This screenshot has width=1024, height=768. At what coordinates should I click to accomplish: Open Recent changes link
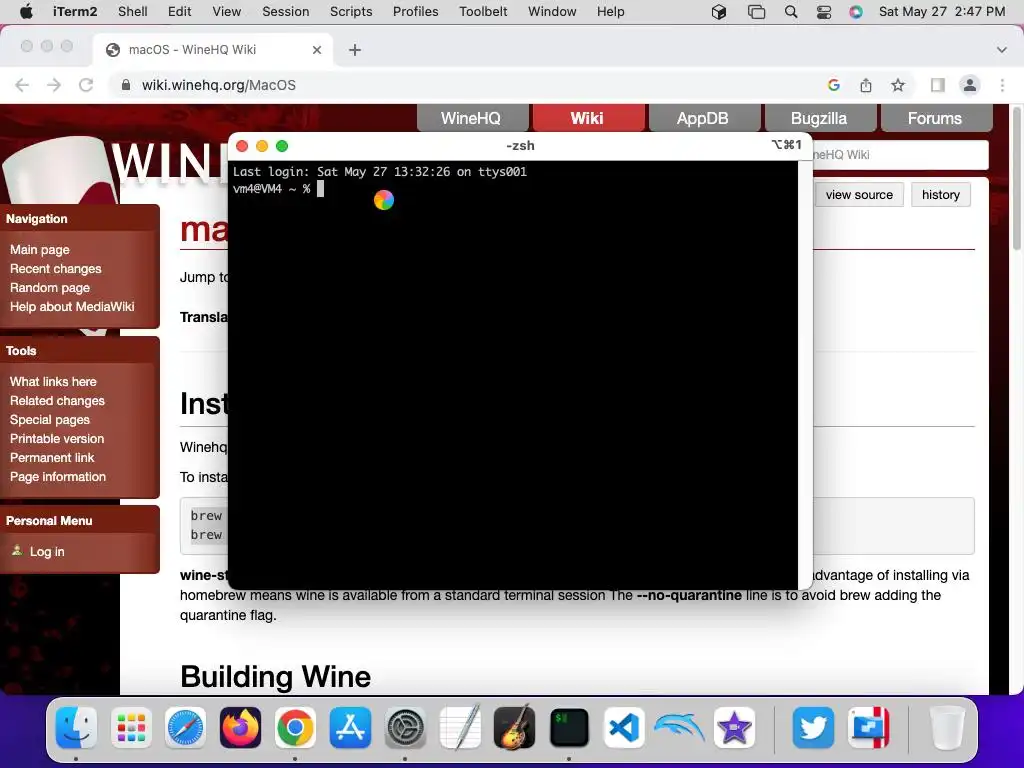click(x=56, y=268)
